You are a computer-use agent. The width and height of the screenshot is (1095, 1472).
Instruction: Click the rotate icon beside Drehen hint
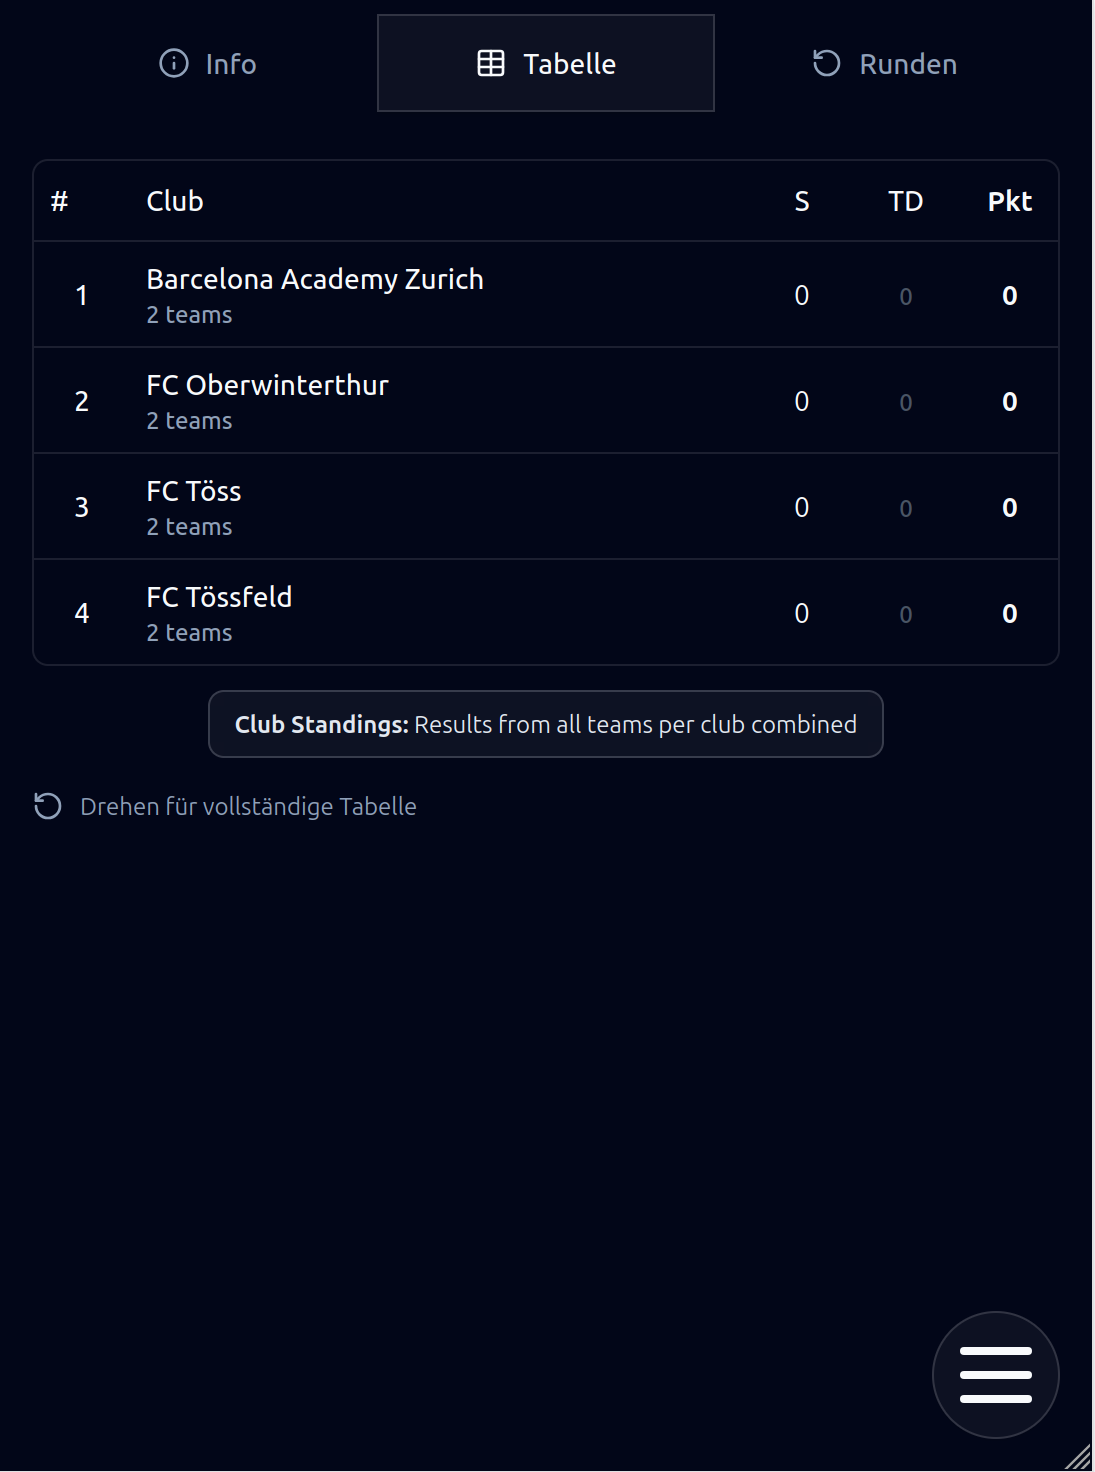coord(48,806)
